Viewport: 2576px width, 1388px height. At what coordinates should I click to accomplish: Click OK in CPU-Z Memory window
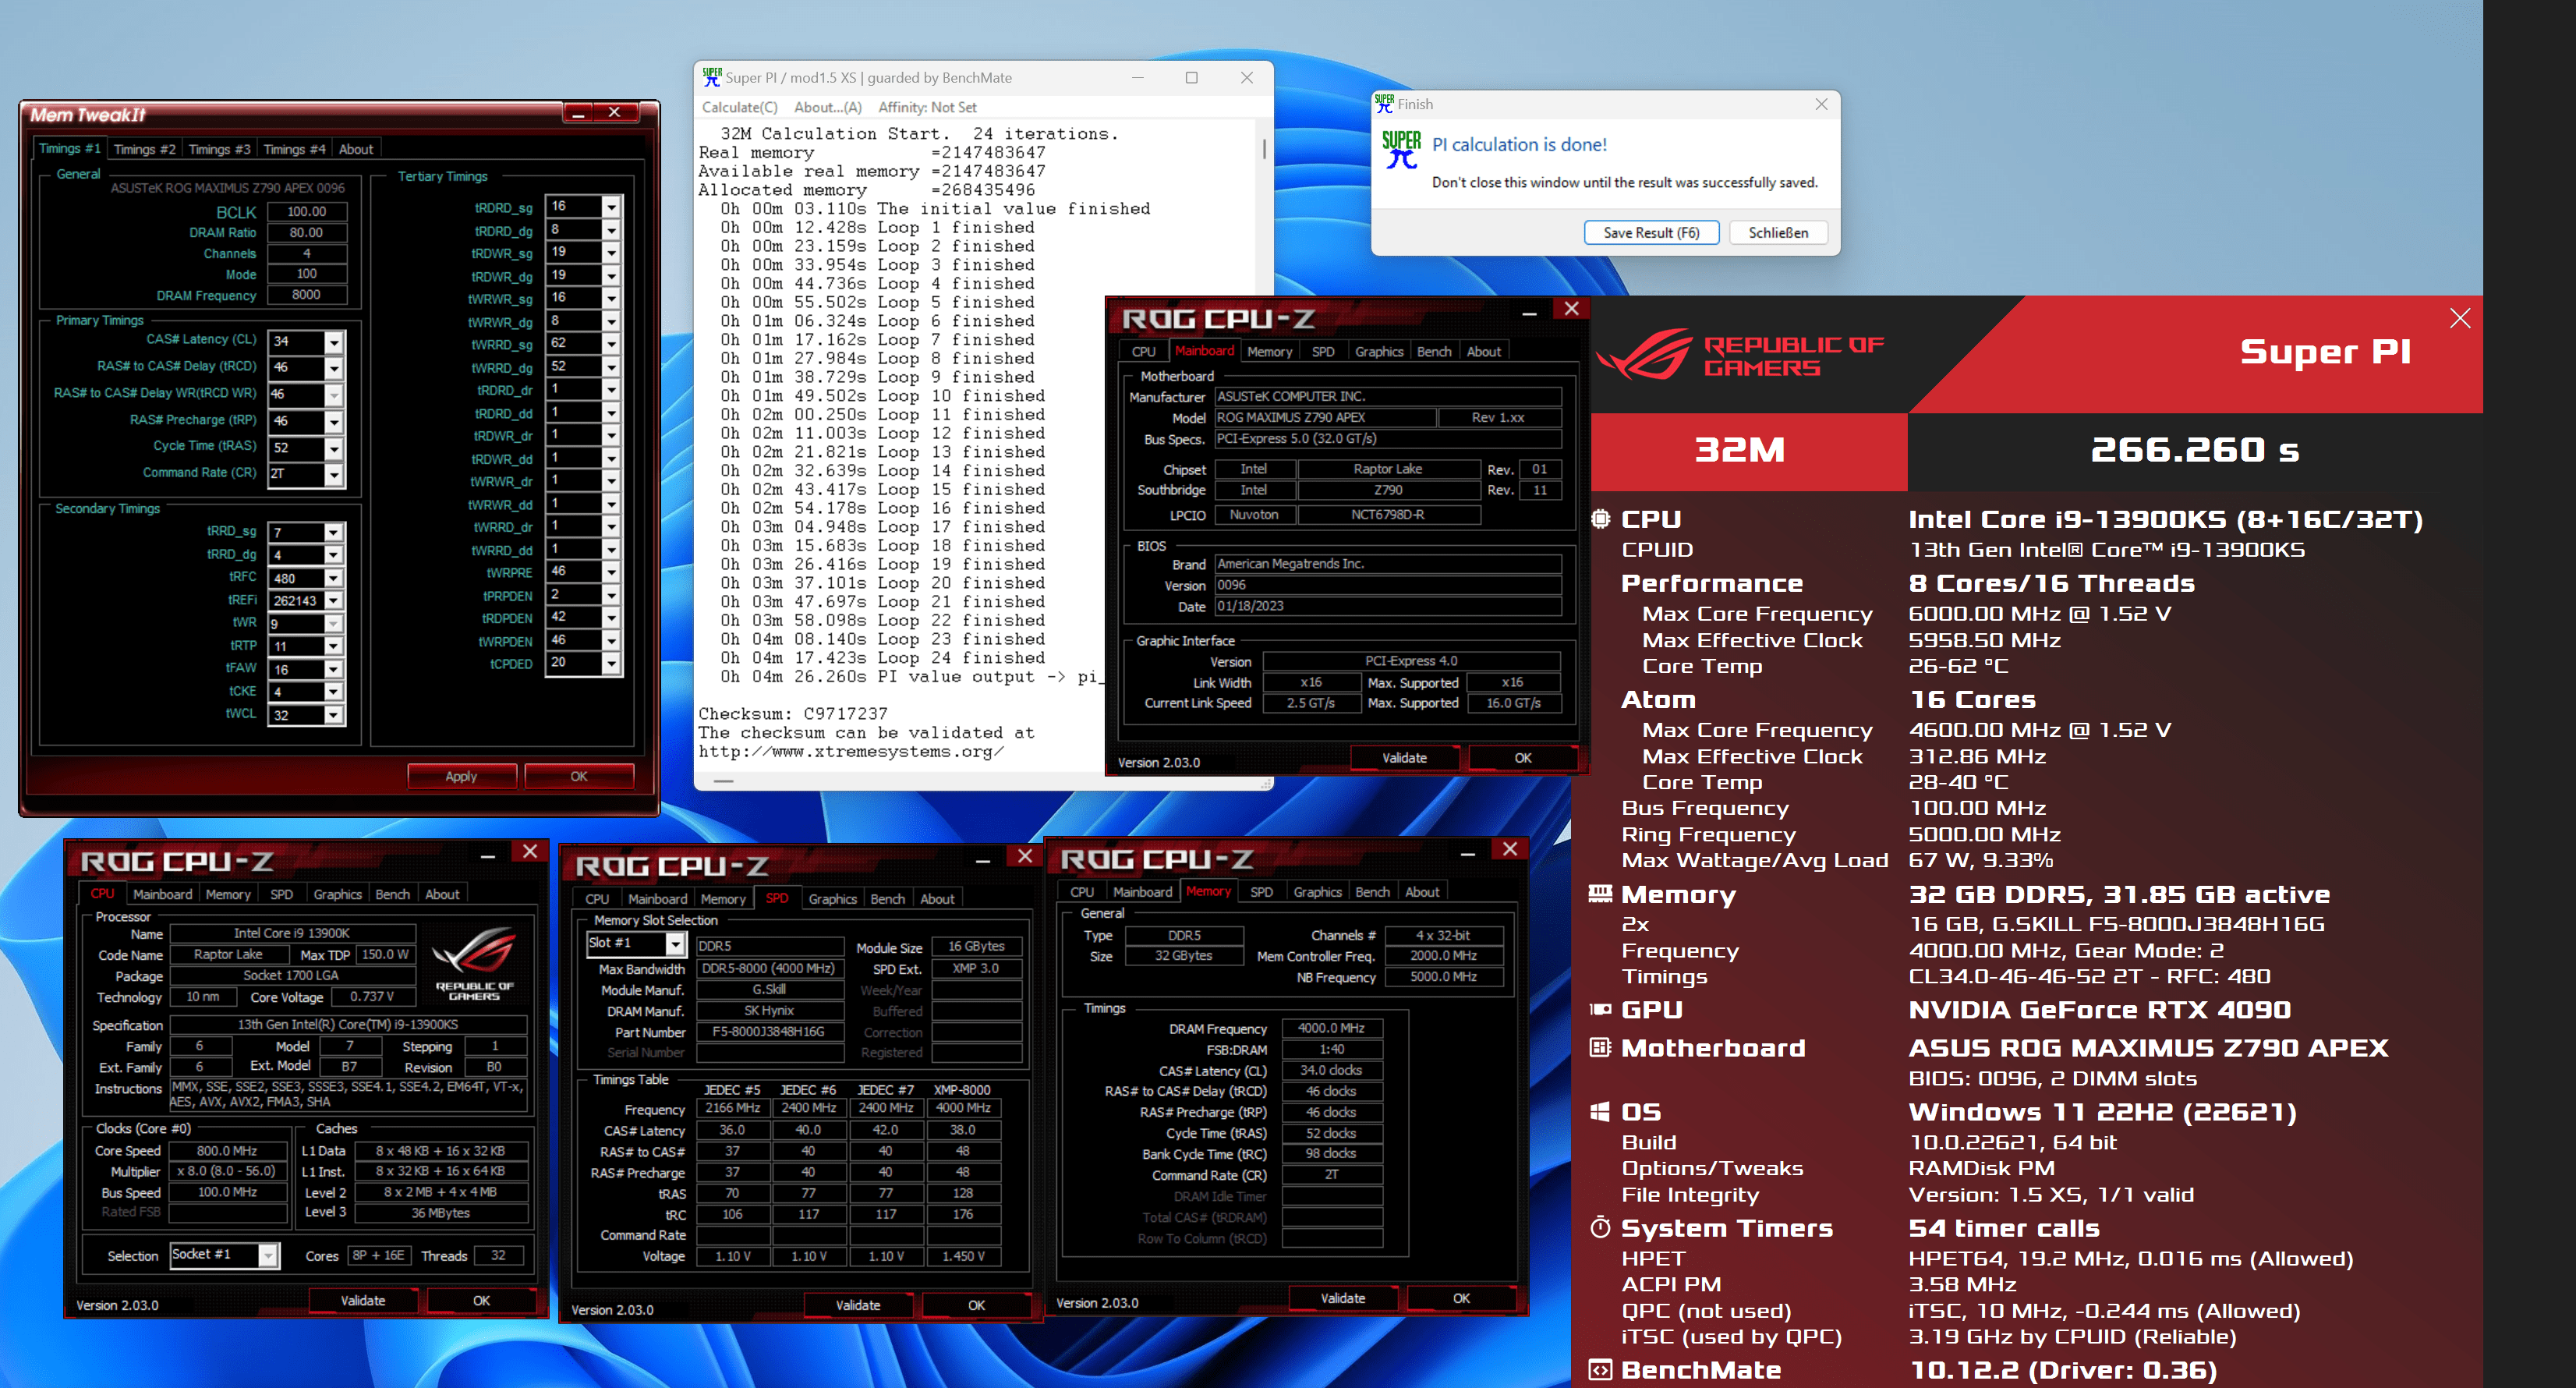click(1461, 1298)
